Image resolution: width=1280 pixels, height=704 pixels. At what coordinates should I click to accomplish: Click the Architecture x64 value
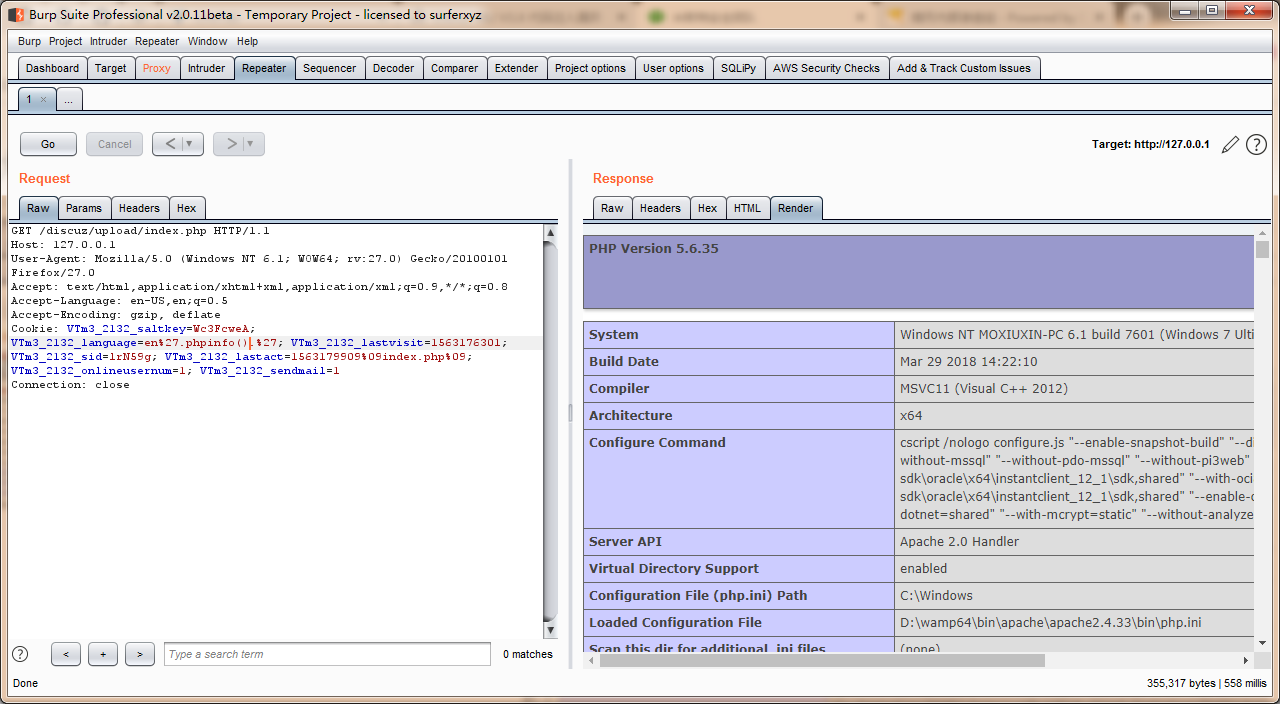(x=910, y=415)
